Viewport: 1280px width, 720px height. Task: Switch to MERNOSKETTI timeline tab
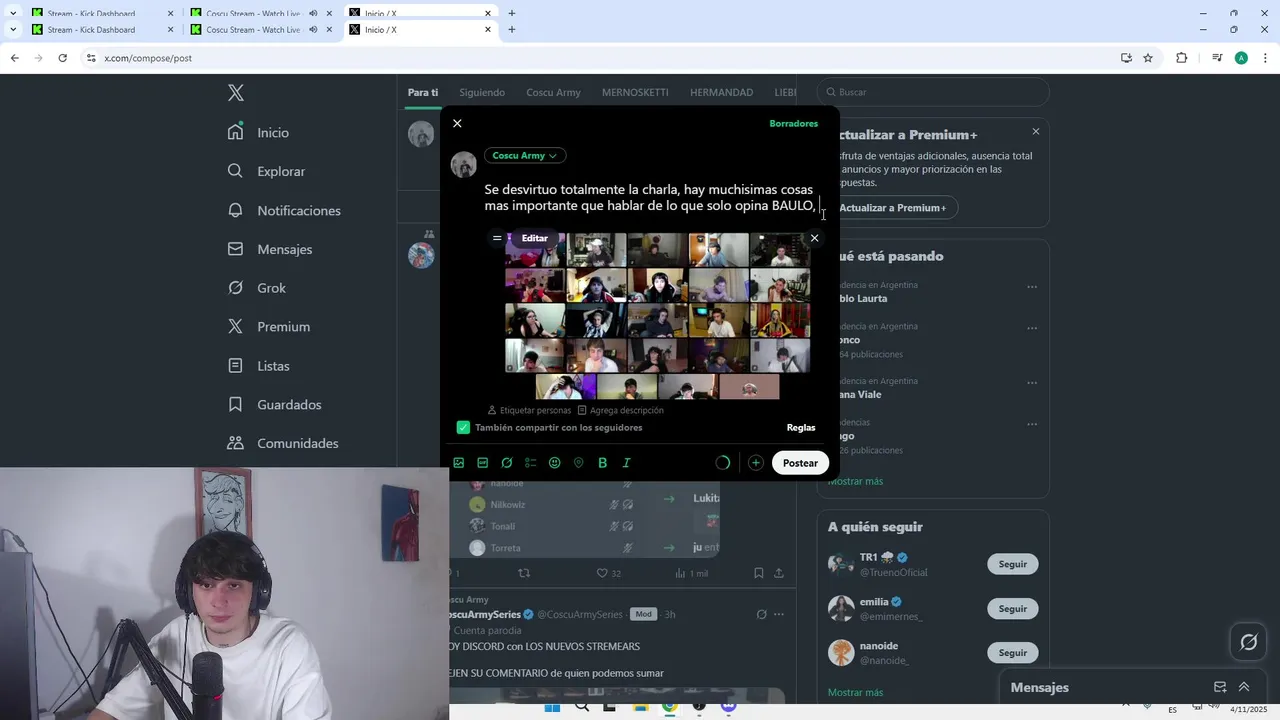(635, 92)
